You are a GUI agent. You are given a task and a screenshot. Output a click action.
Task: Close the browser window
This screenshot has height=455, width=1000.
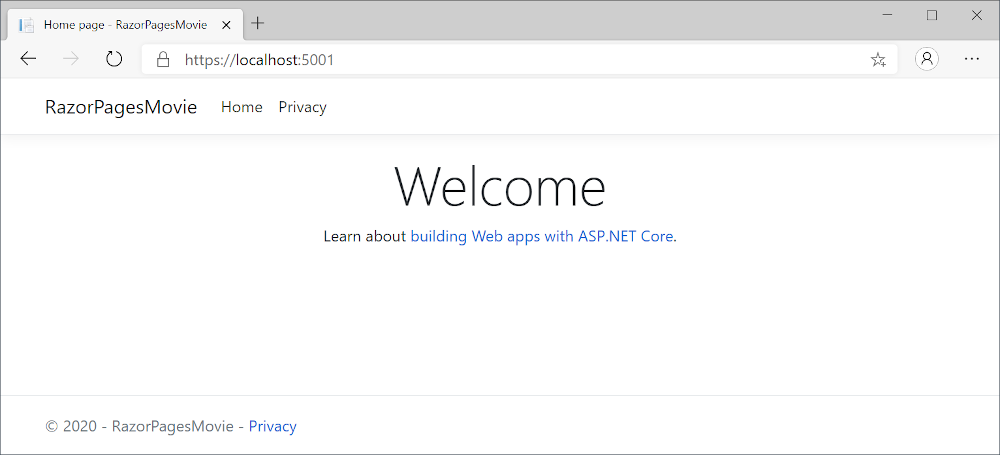click(977, 15)
